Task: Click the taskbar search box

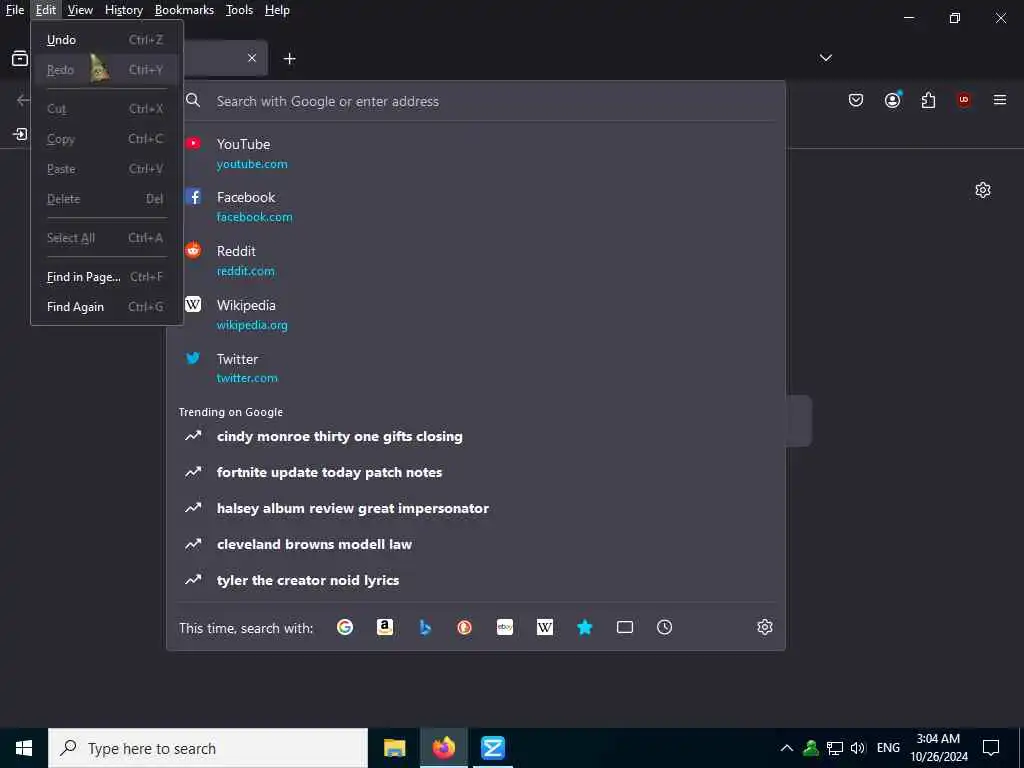Action: point(208,748)
